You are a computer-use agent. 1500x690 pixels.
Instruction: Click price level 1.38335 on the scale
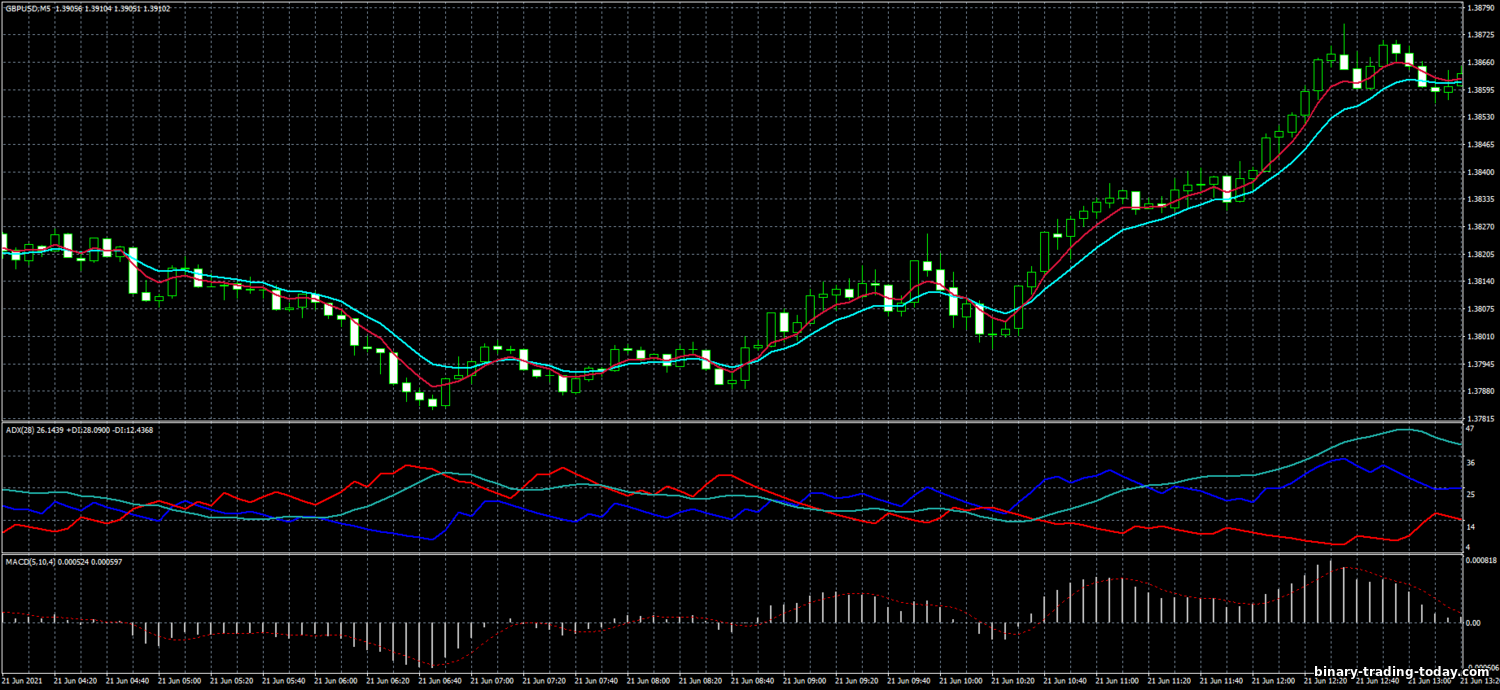coord(1480,199)
